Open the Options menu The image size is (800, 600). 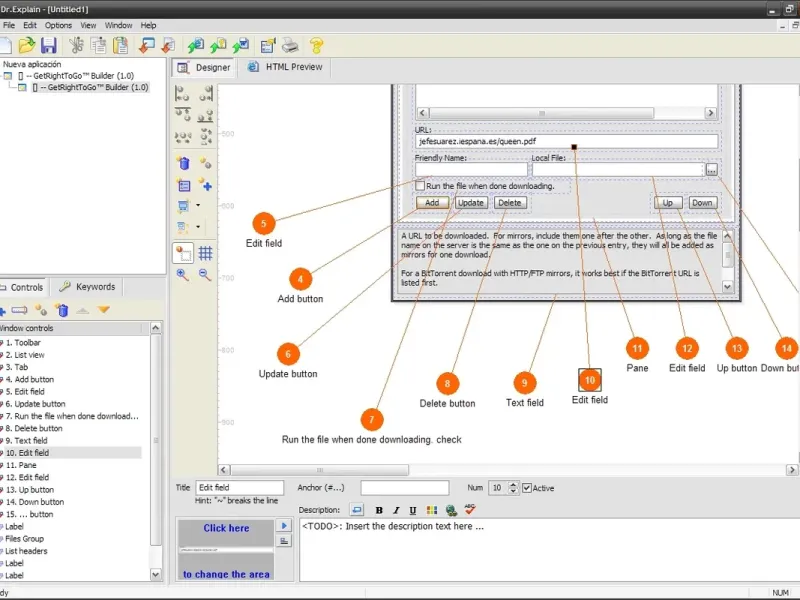pyautogui.click(x=58, y=25)
